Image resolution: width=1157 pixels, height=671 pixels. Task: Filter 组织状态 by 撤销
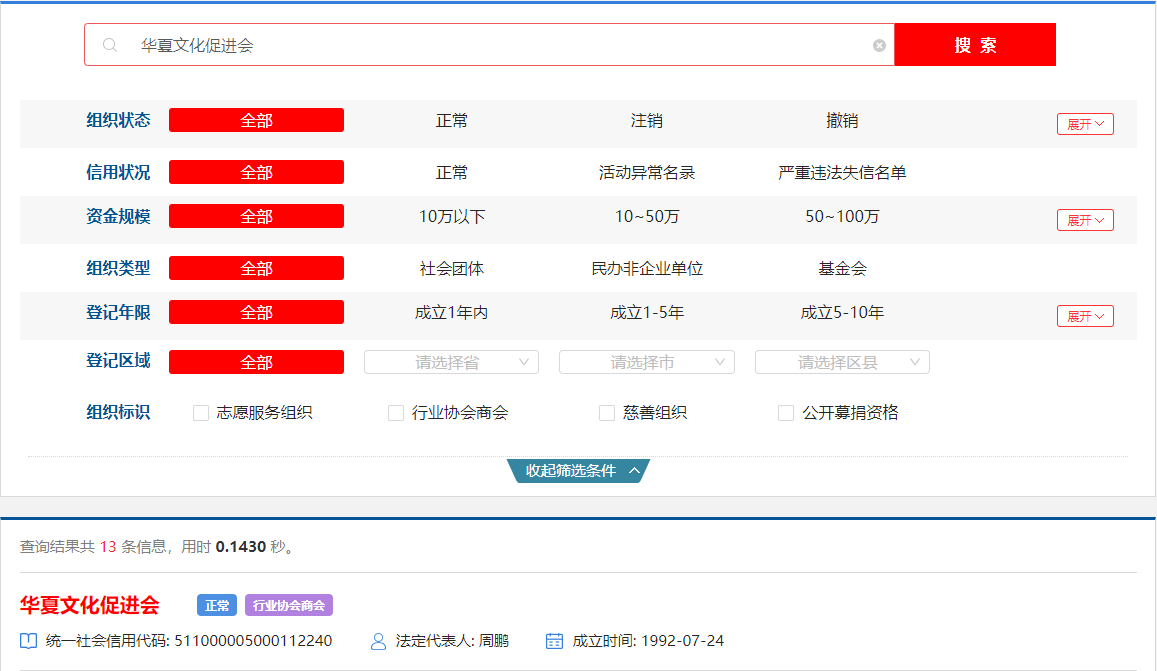click(x=842, y=120)
